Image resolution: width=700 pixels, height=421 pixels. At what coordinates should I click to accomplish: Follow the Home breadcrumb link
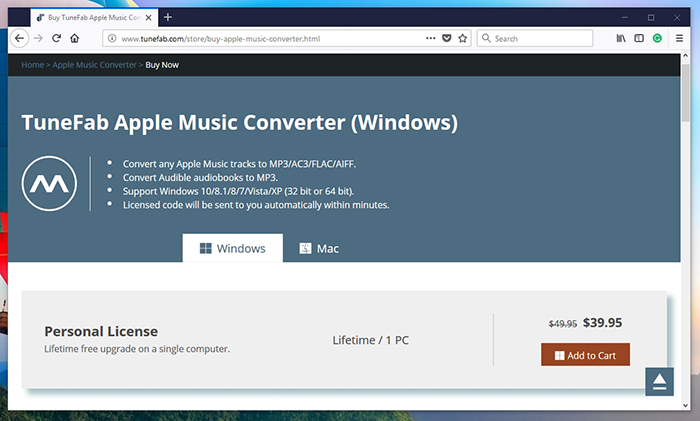point(33,65)
